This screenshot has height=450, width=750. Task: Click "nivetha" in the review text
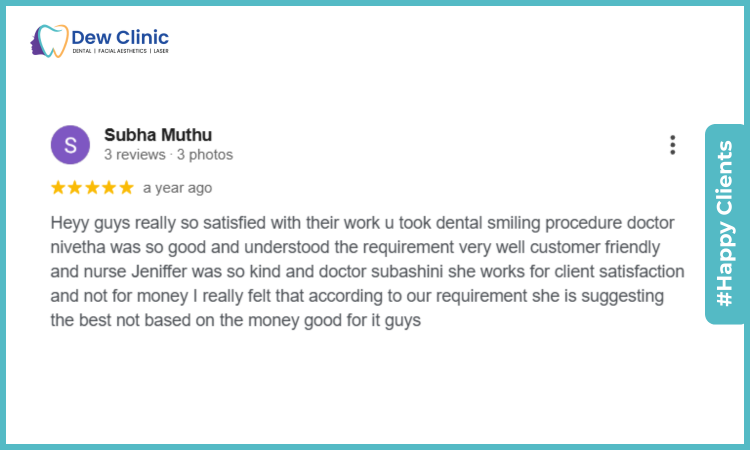[x=77, y=246]
